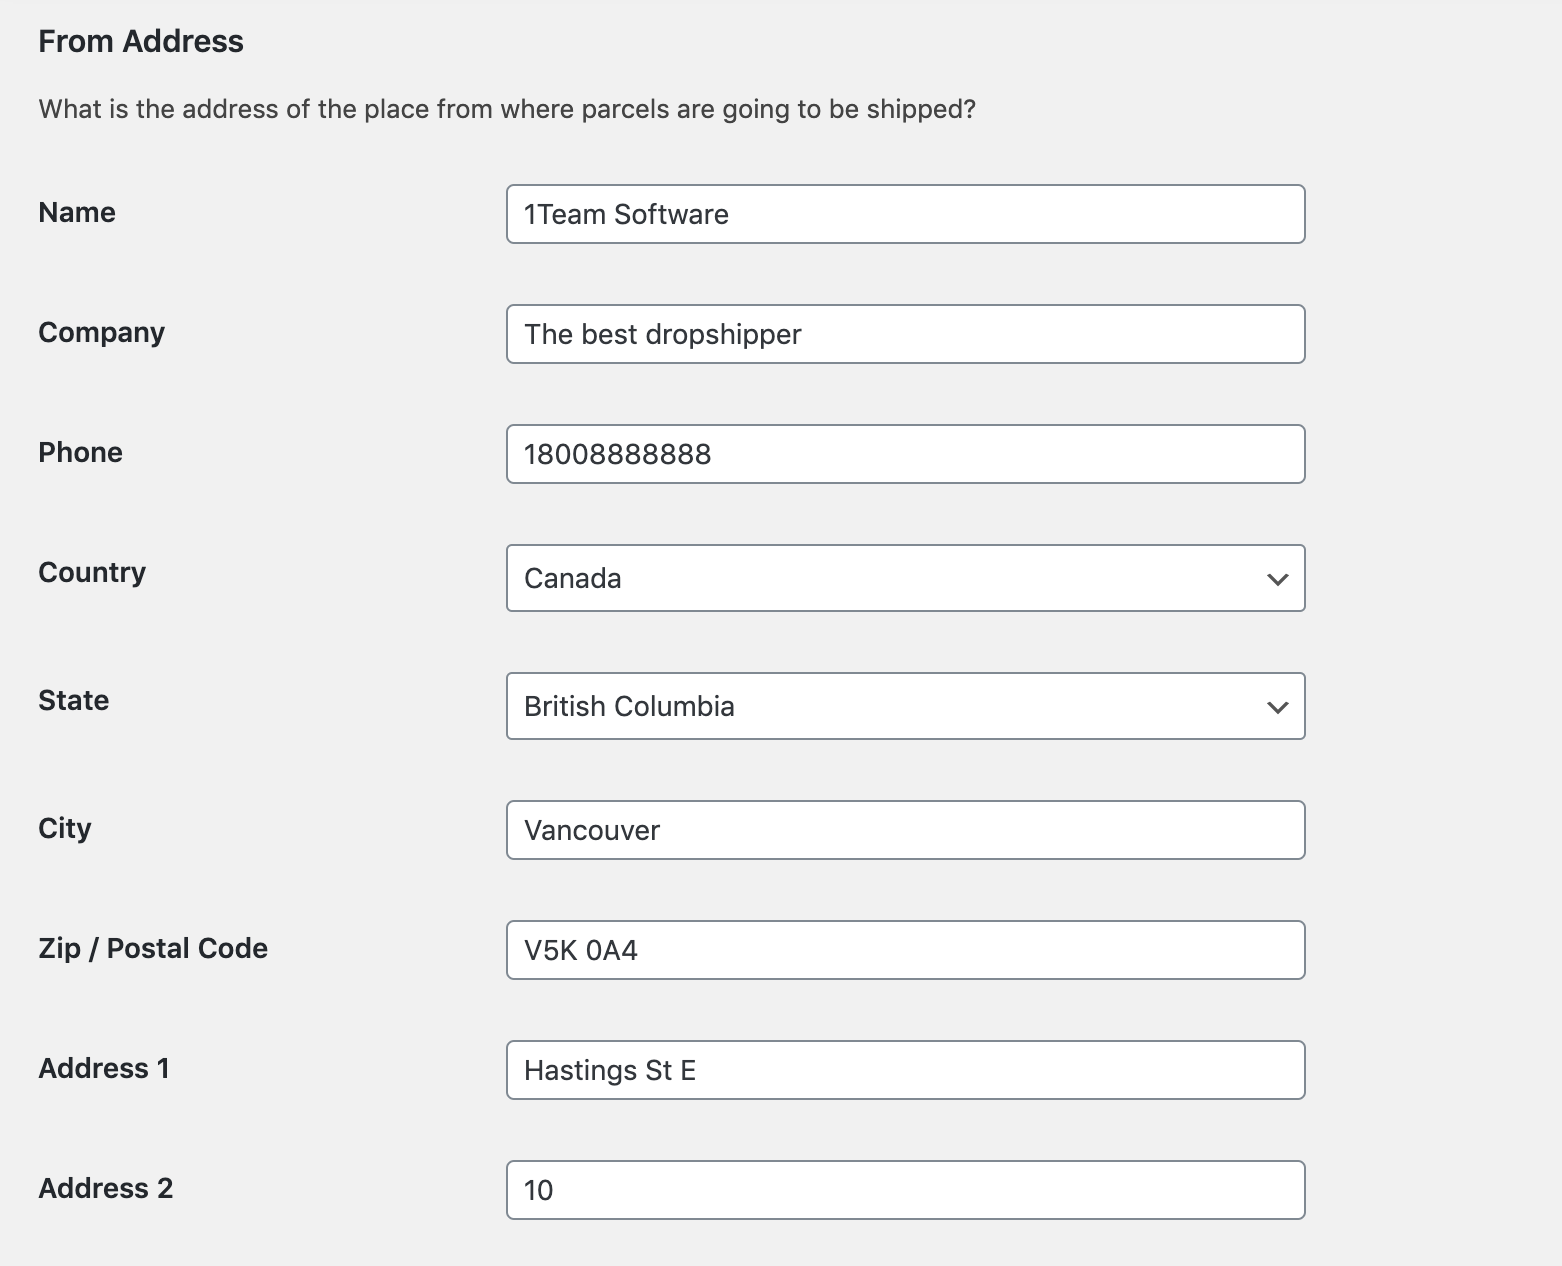Screen dimensions: 1562x1266
Task: Click the Name field label
Action: tap(77, 212)
